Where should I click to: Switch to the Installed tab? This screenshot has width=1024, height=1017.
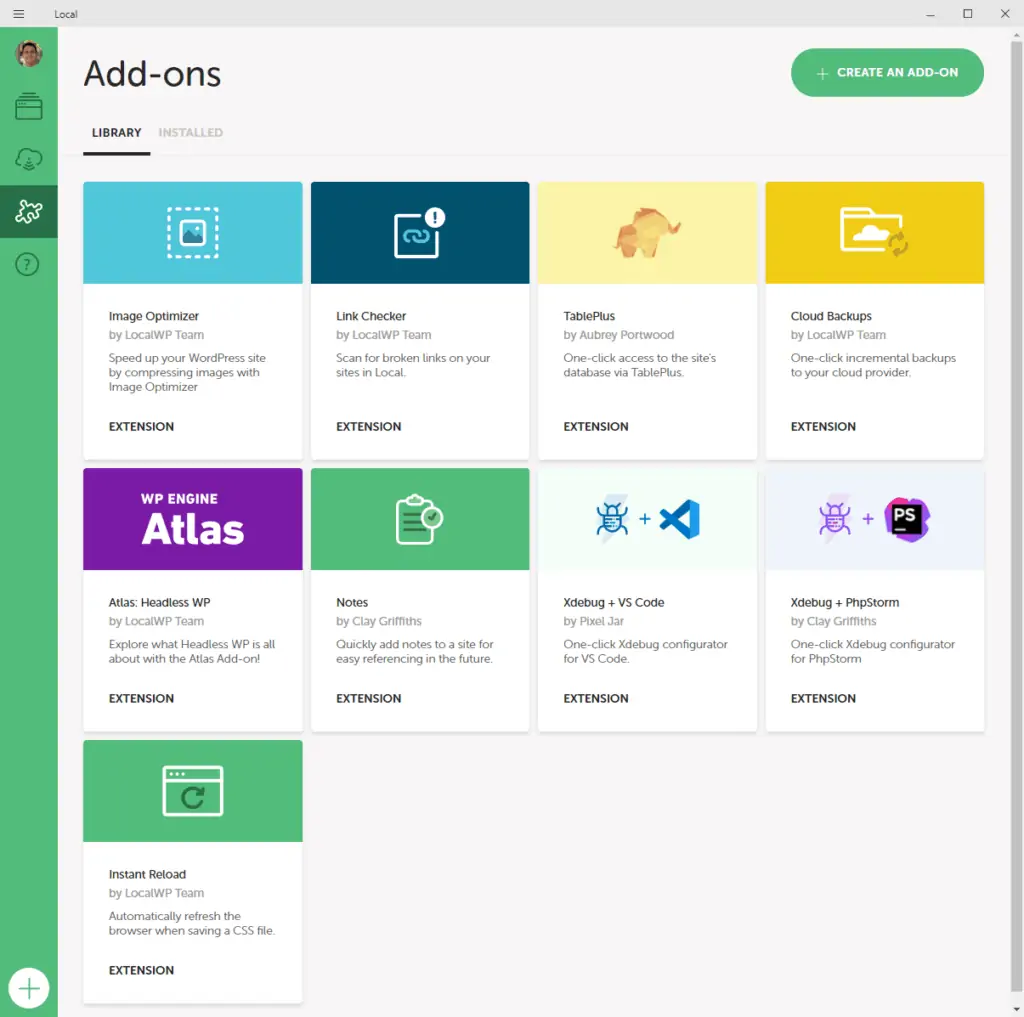pos(191,133)
